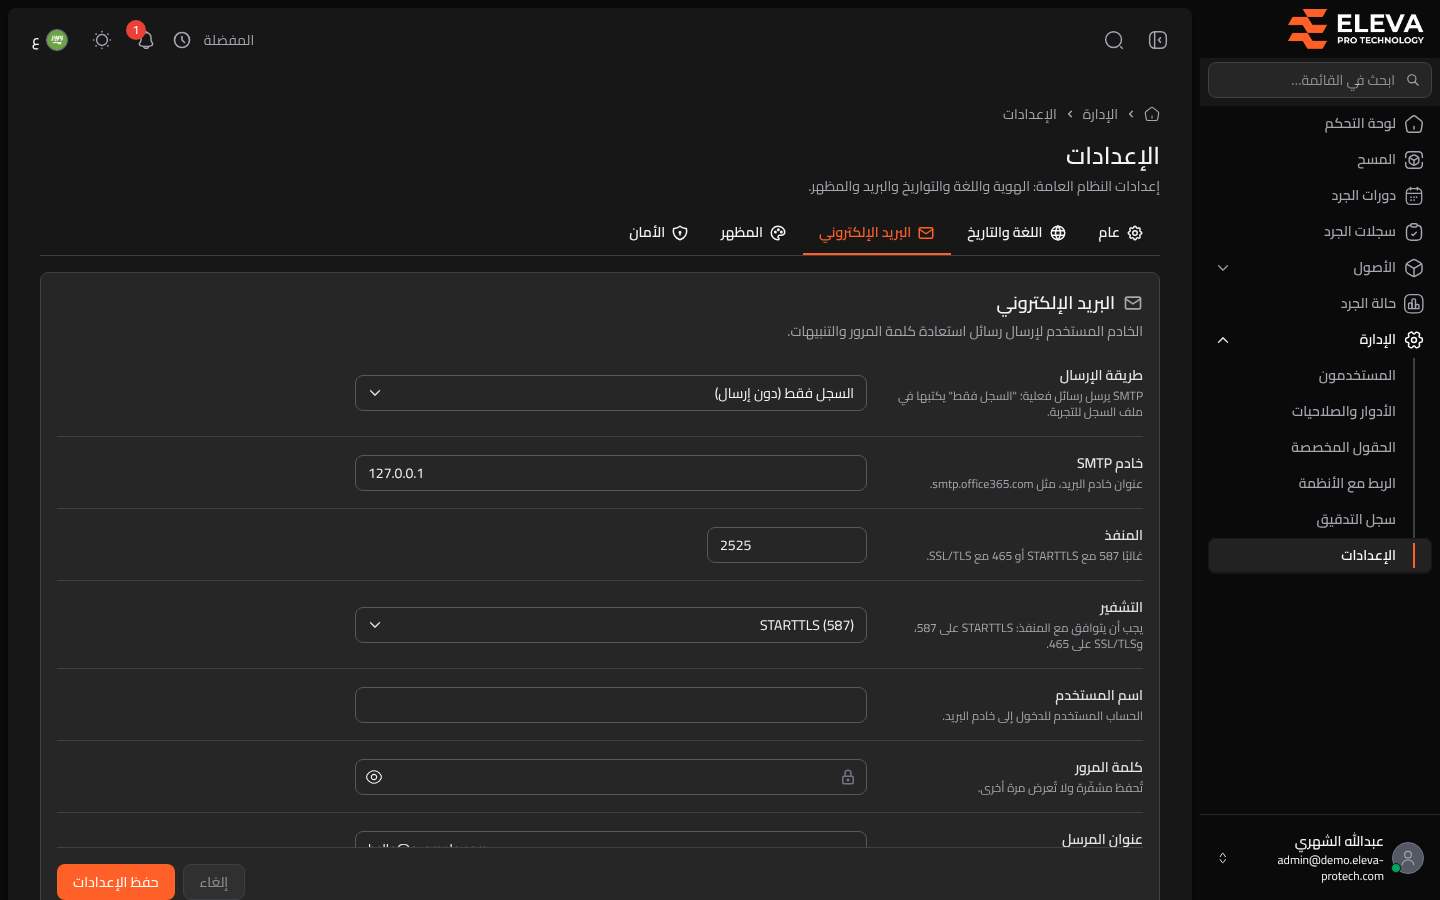
Task: Open لوحة التحكم dashboard in sidebar
Action: point(1316,124)
